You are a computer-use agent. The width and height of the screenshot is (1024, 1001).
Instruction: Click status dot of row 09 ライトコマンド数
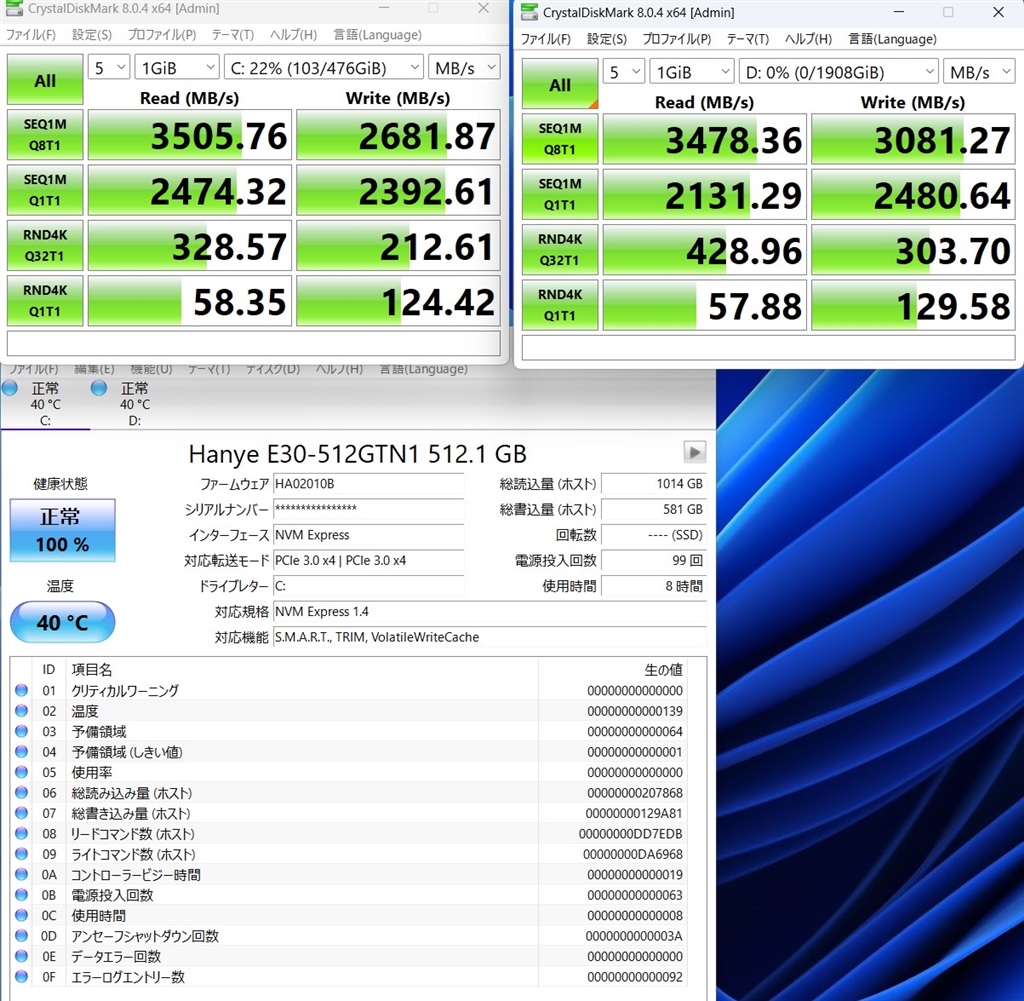(x=22, y=853)
